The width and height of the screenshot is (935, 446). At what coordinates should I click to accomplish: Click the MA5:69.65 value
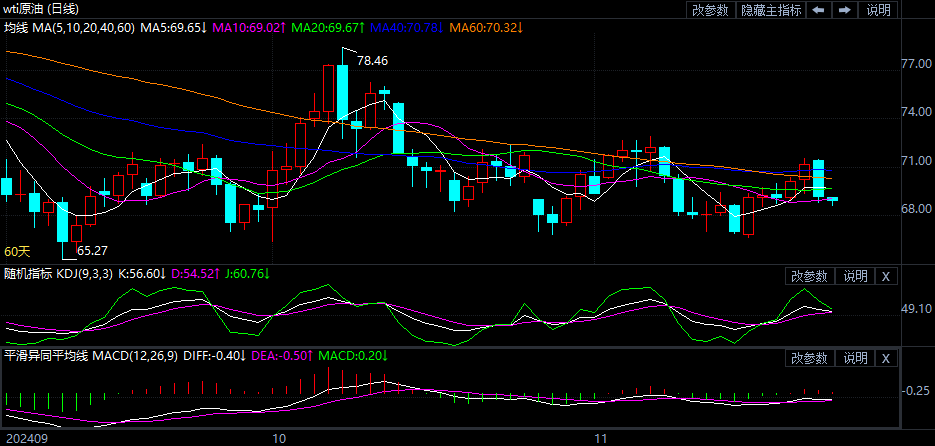click(174, 27)
